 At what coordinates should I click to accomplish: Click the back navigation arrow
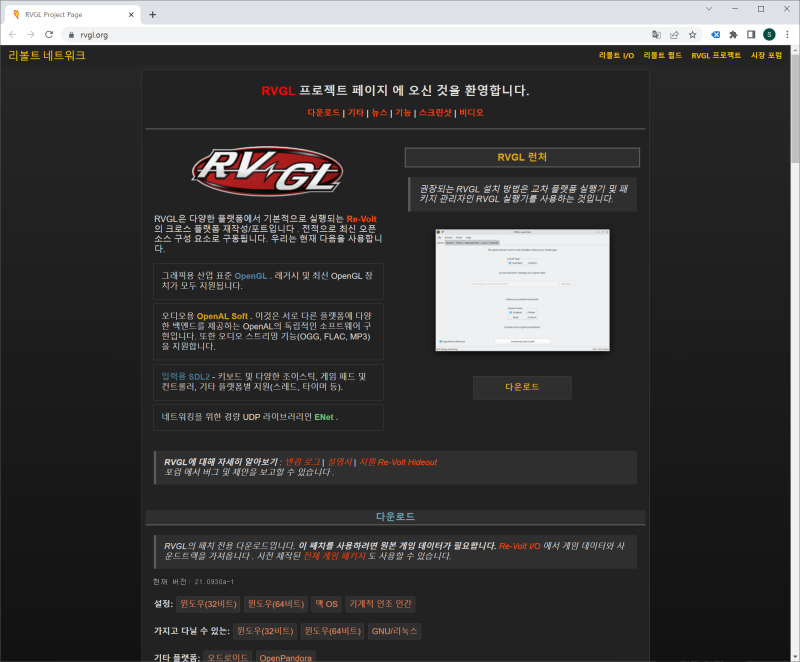click(x=14, y=34)
